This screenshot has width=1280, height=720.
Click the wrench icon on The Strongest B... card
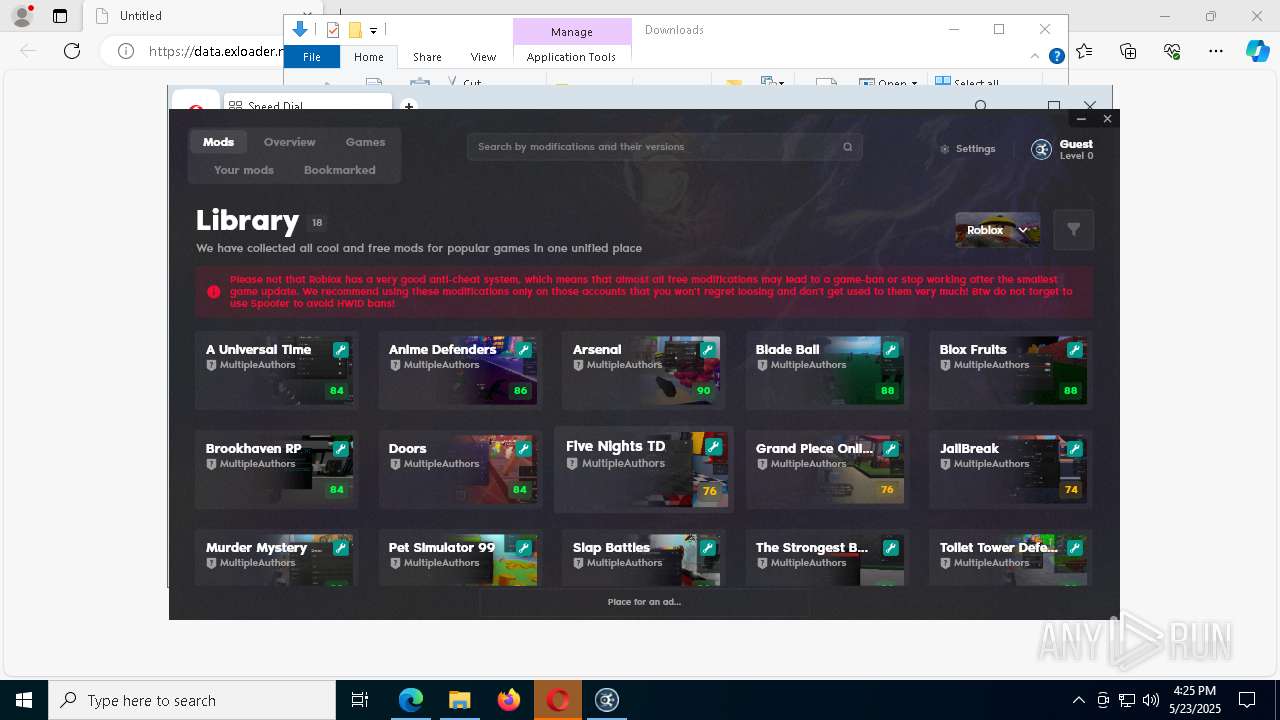click(891, 548)
